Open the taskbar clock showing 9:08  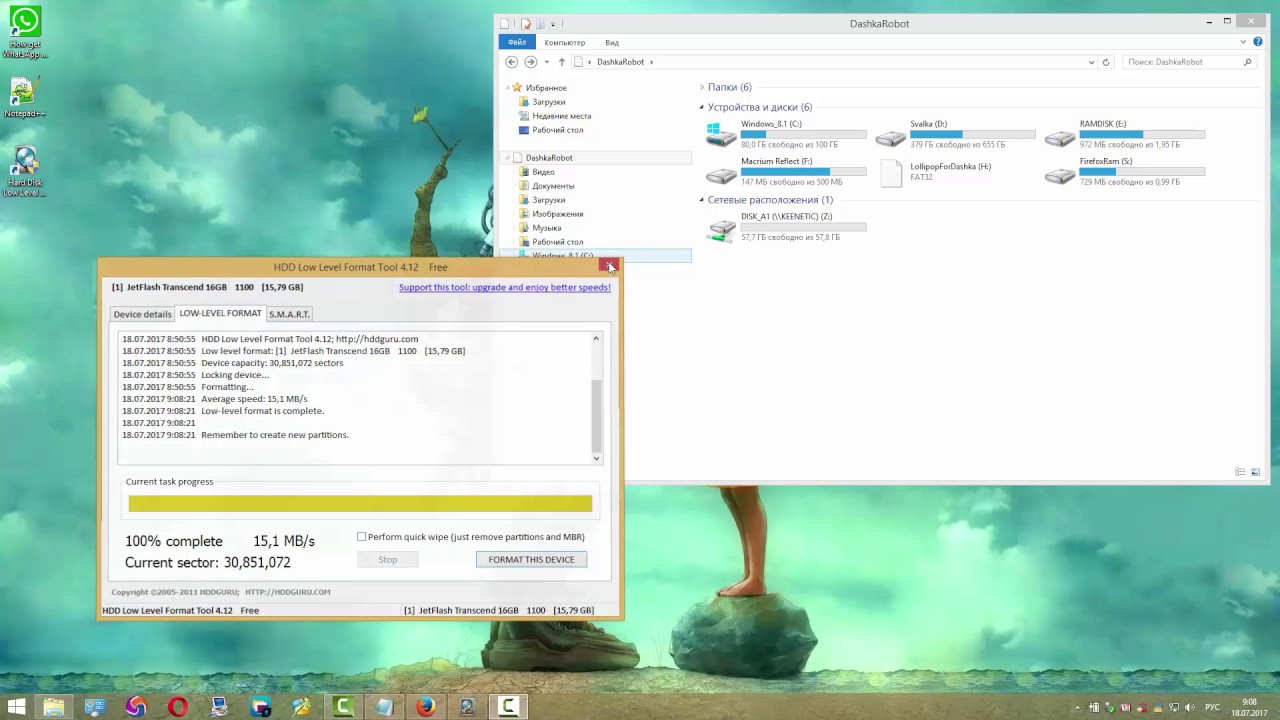point(1249,707)
